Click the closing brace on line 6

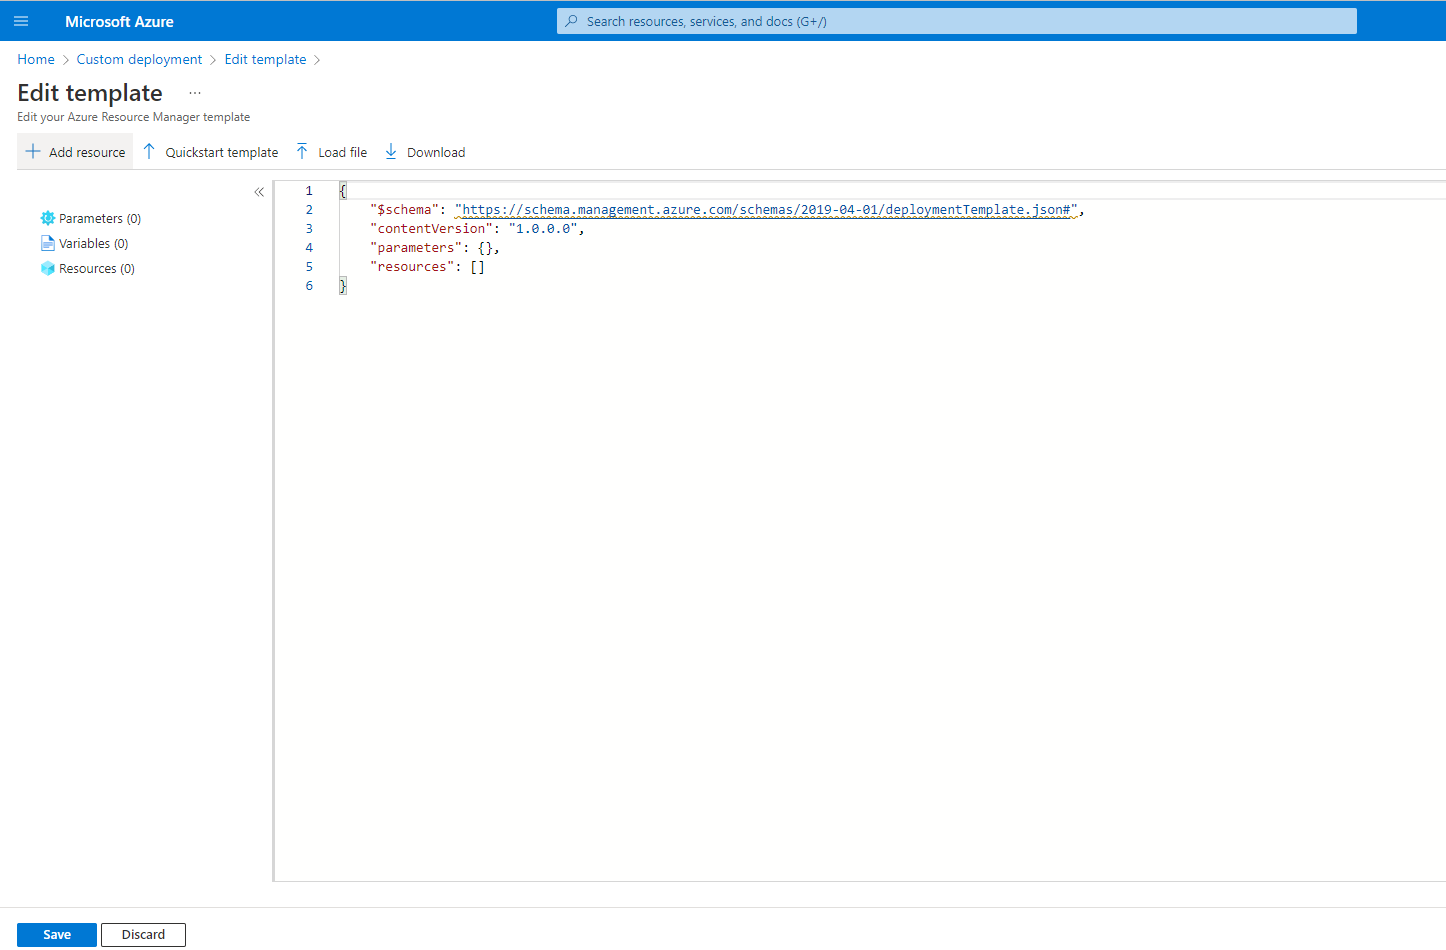point(343,286)
